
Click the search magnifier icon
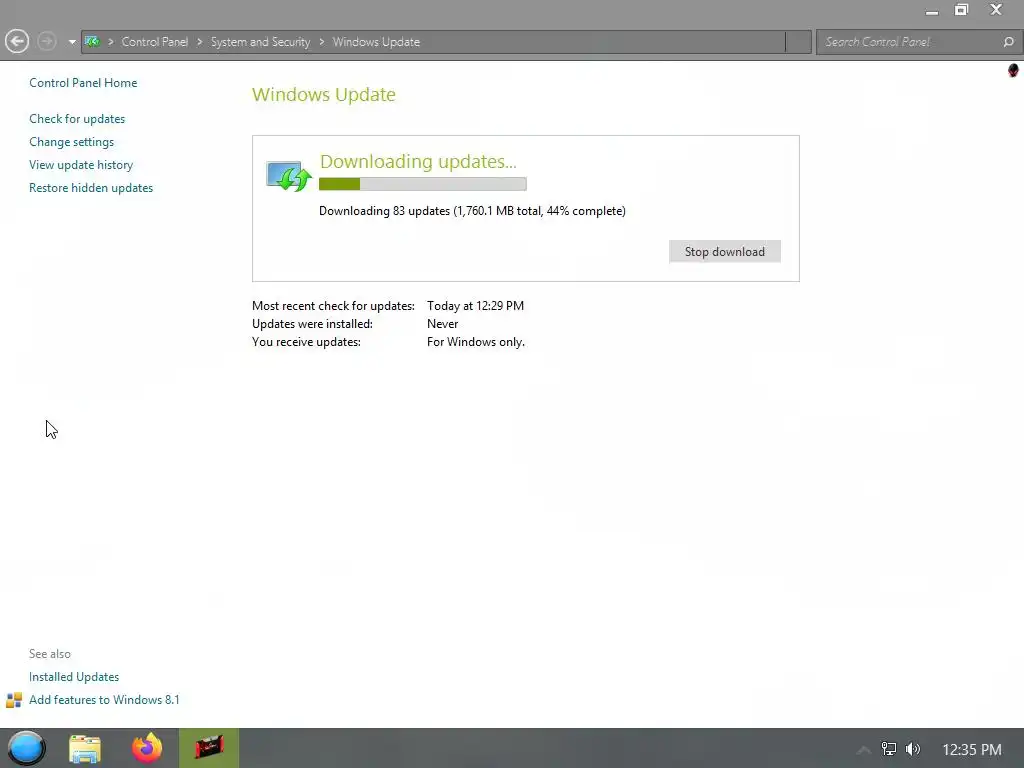(1008, 42)
